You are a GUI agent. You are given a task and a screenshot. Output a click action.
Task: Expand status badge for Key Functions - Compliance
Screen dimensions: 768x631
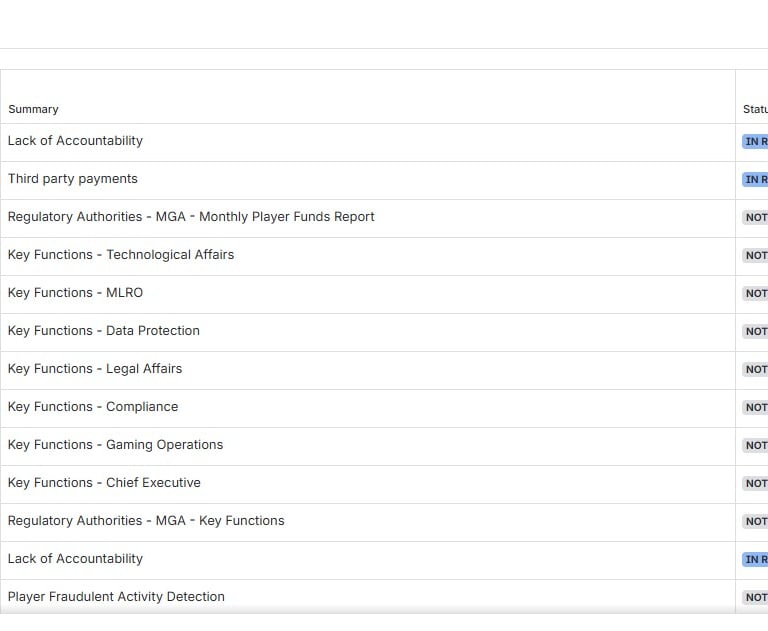click(755, 408)
